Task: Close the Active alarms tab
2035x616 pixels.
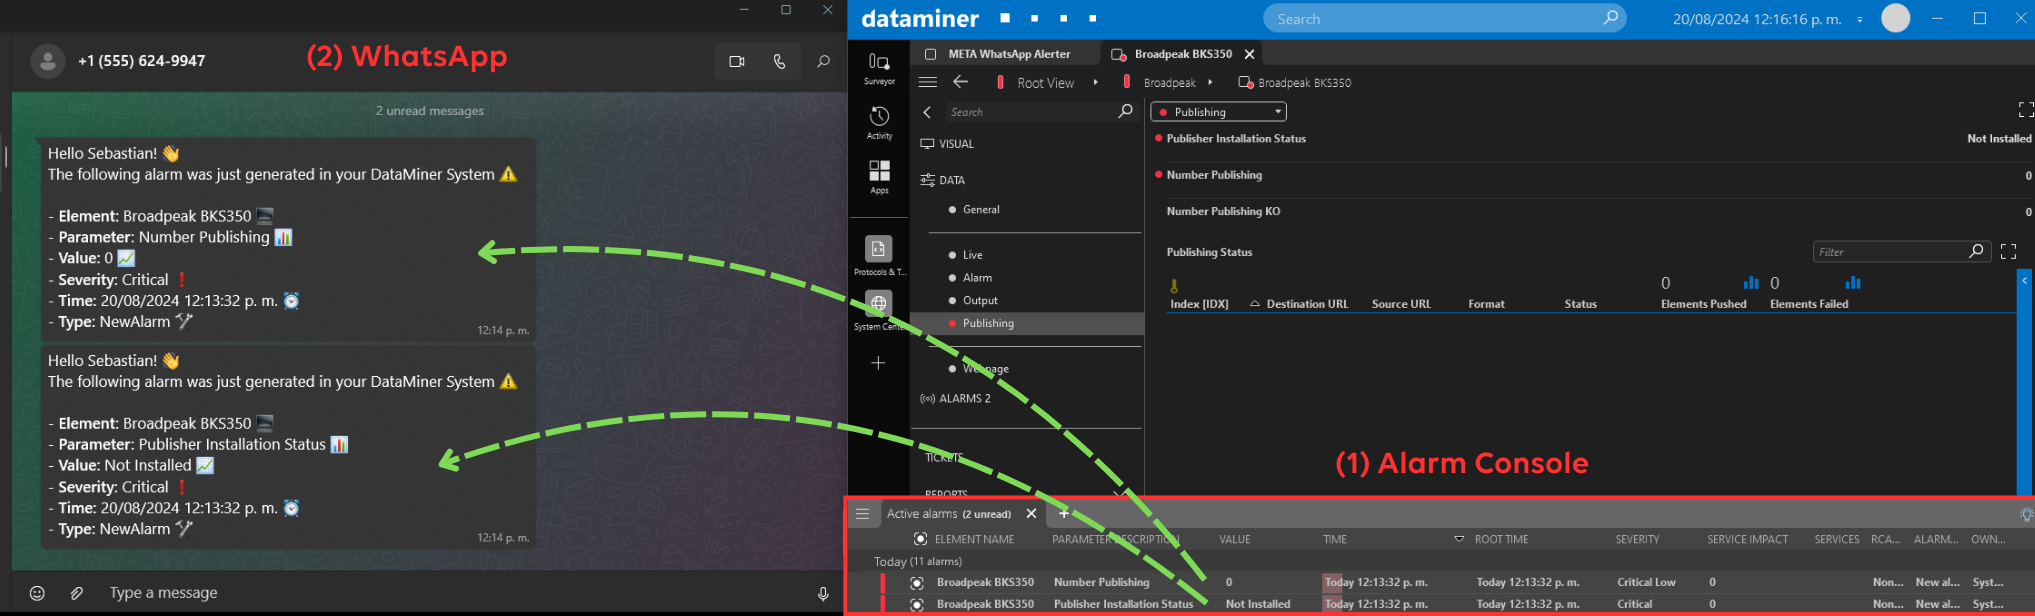Action: [x=1031, y=514]
